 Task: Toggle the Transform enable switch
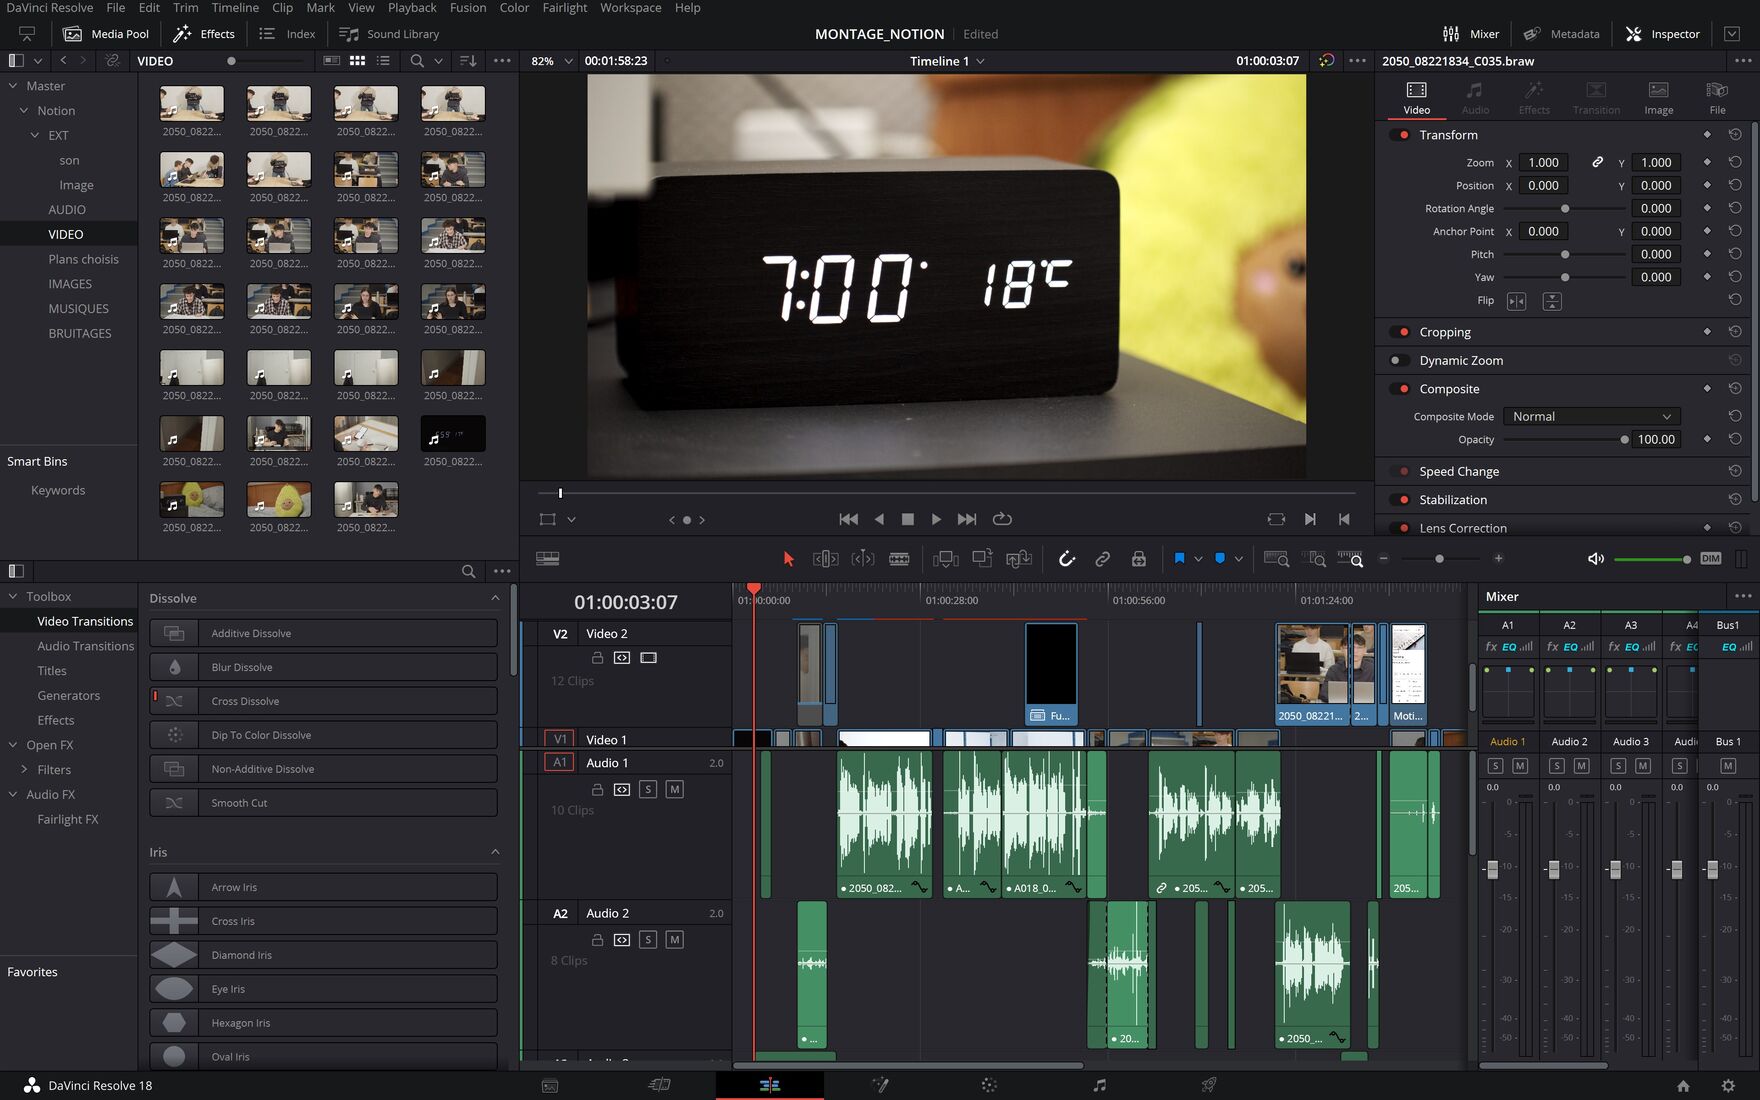tap(1400, 135)
